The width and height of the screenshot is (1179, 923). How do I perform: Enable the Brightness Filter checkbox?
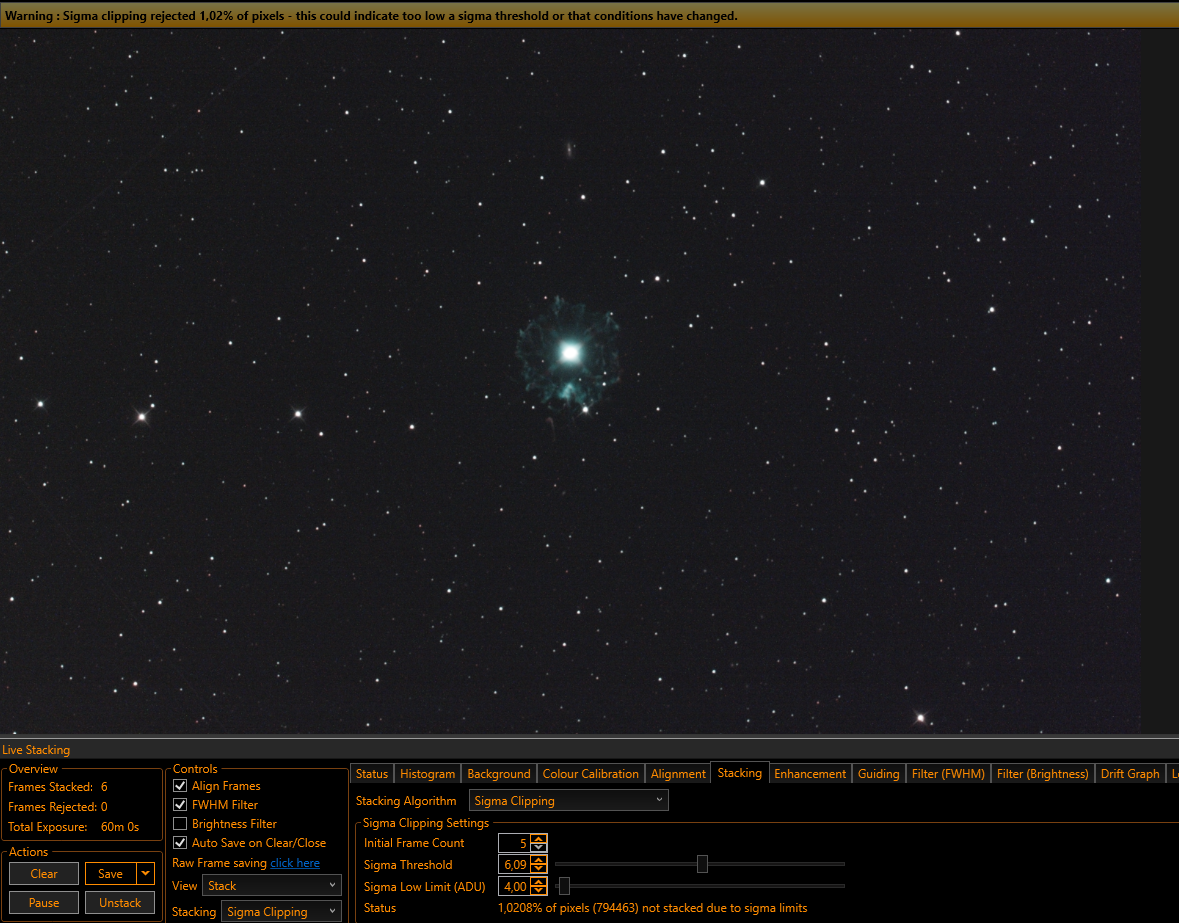tap(180, 824)
